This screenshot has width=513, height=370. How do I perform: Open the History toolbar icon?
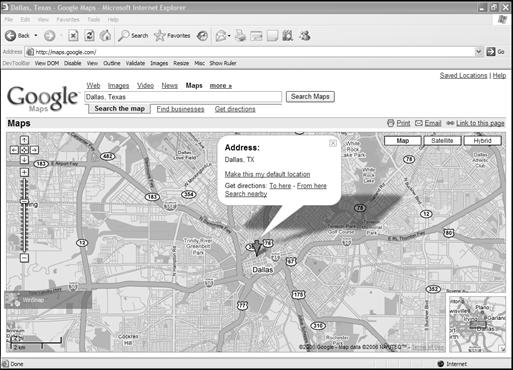click(x=202, y=36)
